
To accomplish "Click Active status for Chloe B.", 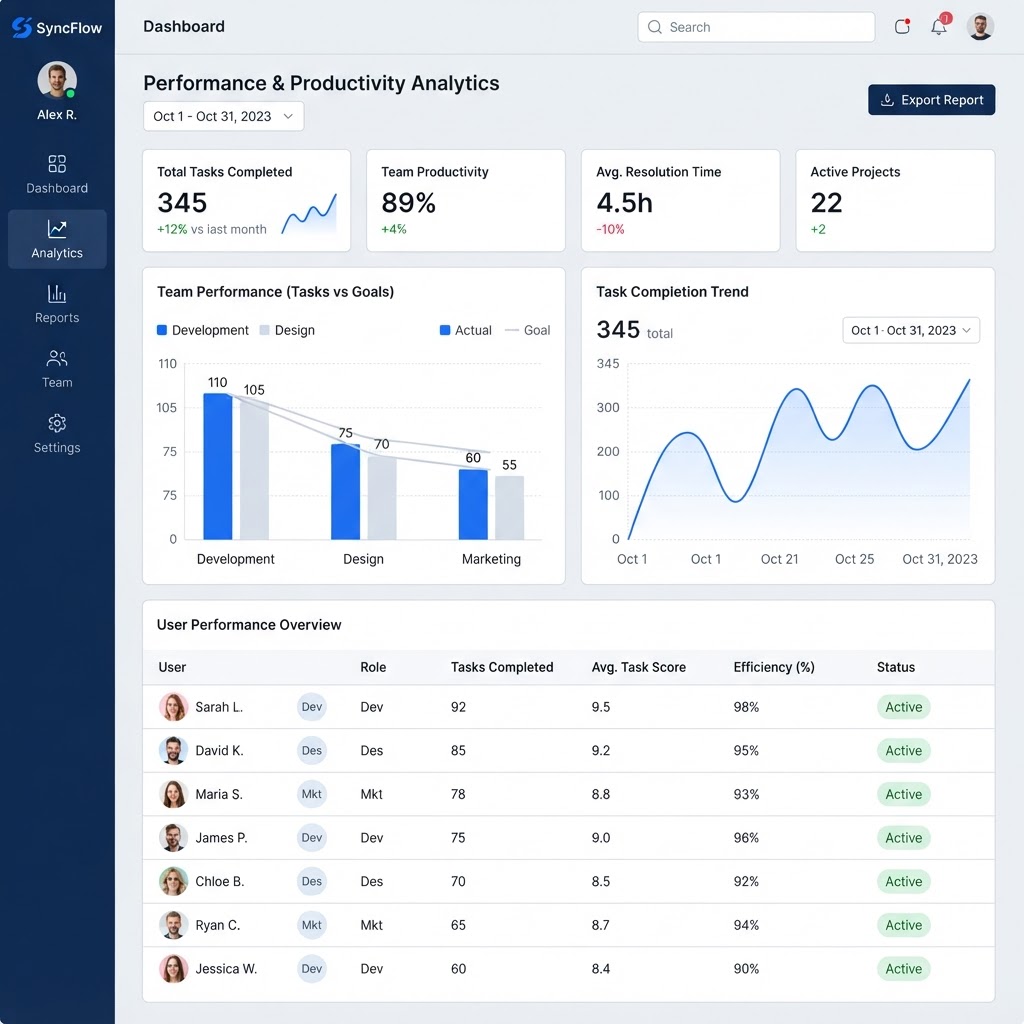I will pos(903,881).
